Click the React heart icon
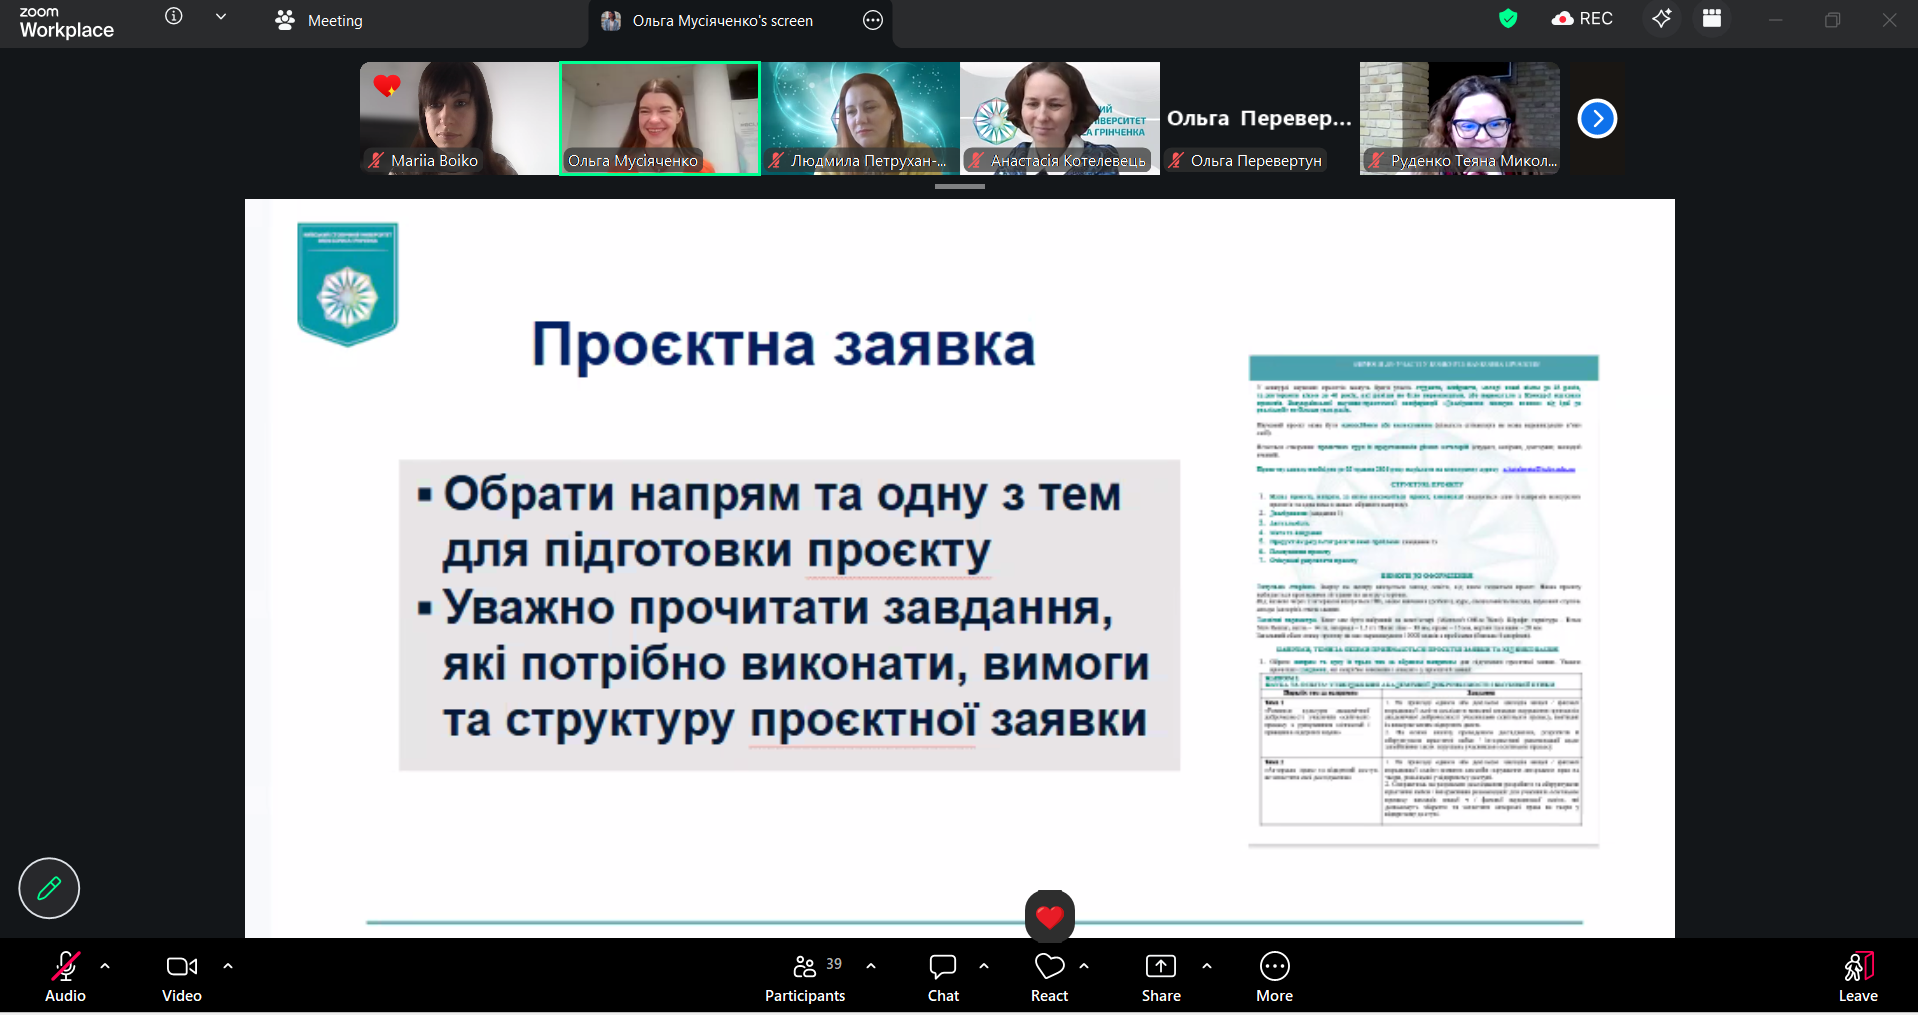 (1049, 977)
